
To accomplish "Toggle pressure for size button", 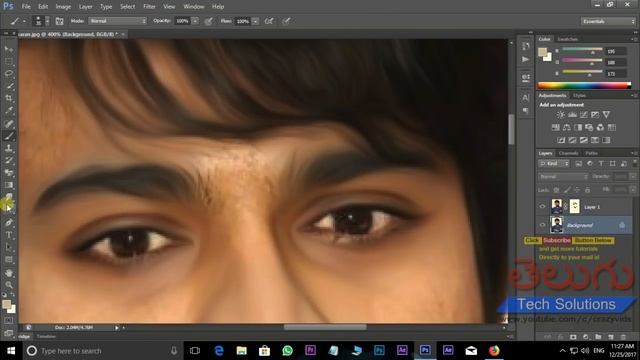I will coord(286,21).
